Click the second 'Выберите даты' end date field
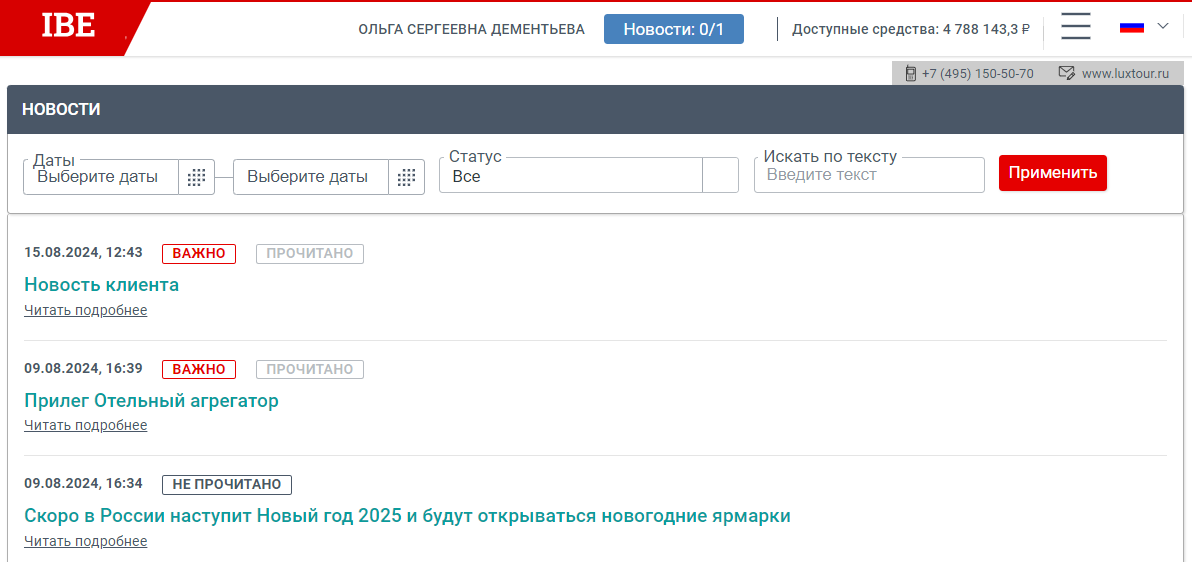This screenshot has width=1192, height=562. [310, 177]
